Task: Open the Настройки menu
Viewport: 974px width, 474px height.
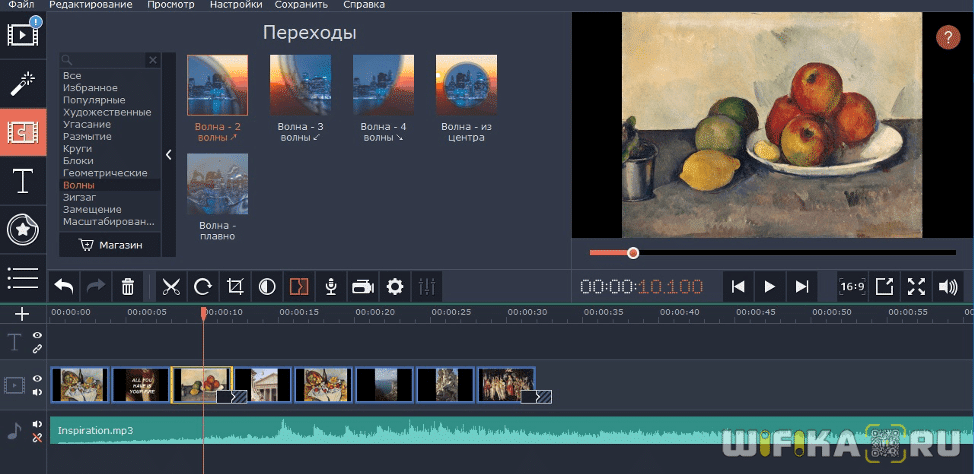Action: 236,5
